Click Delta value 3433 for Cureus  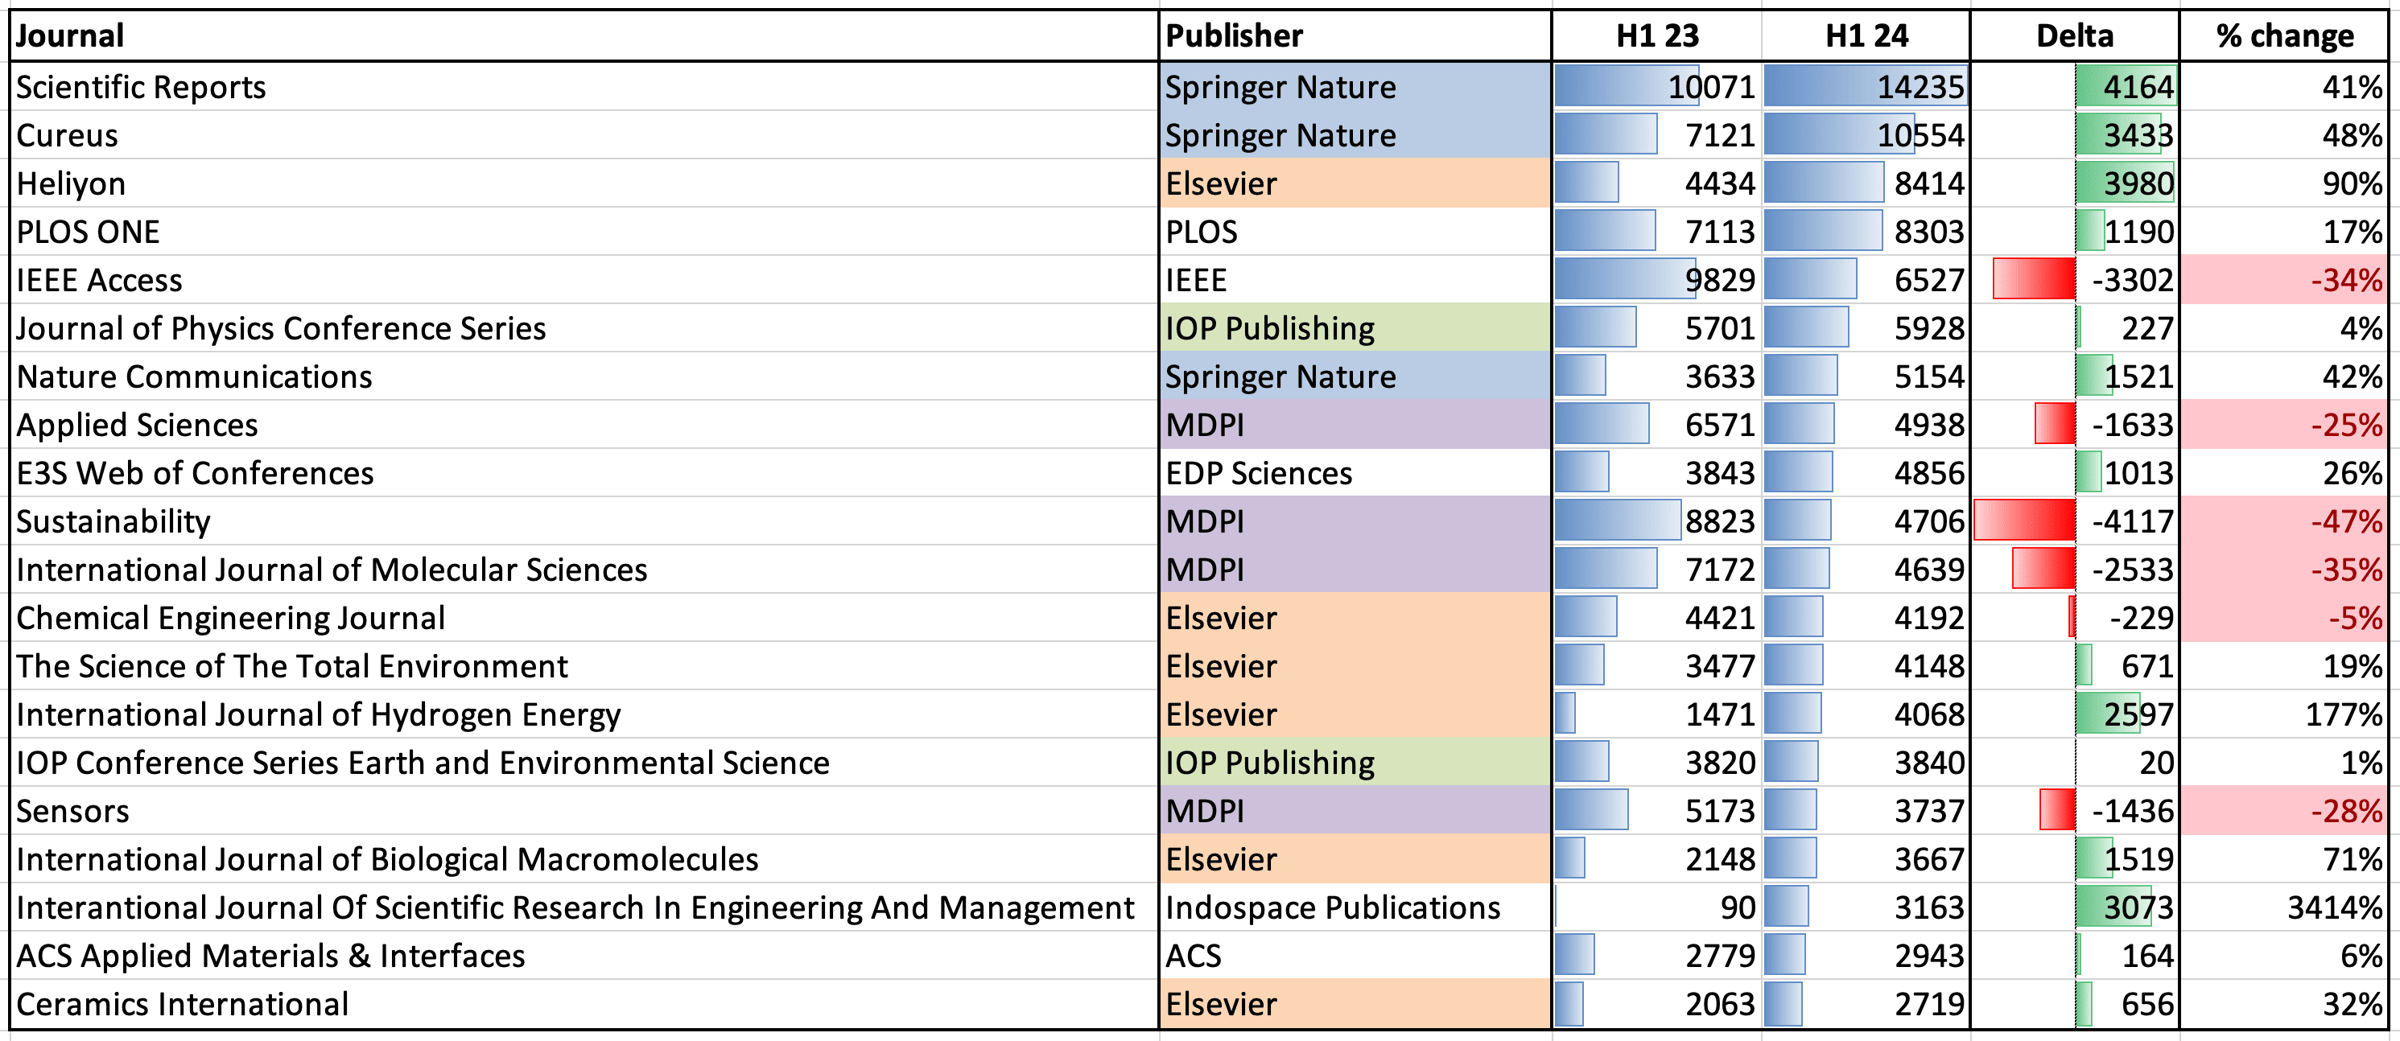coord(2075,135)
